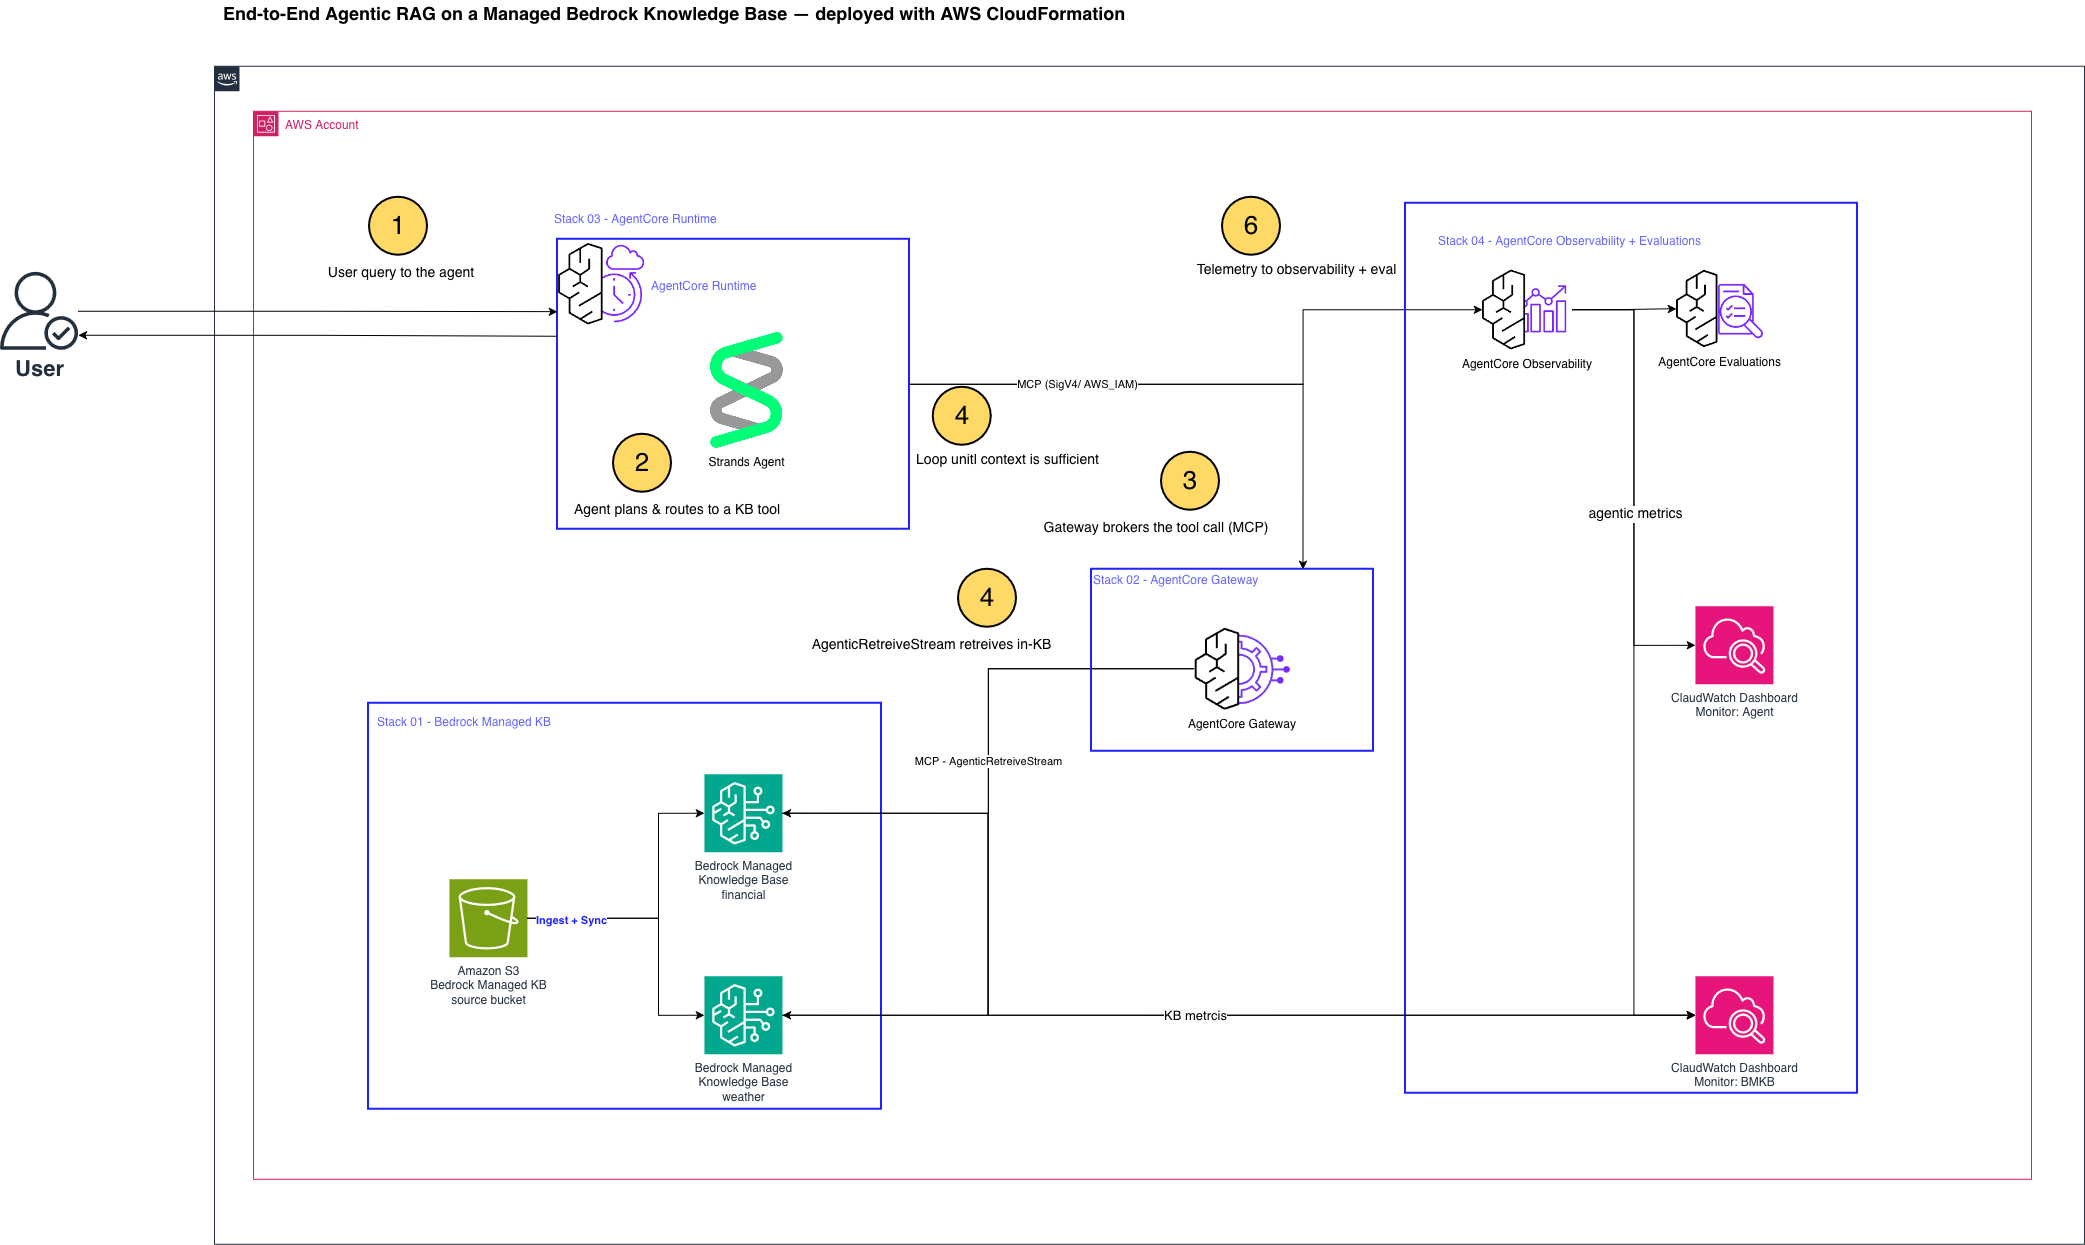Click the 'AgentCore Runtime' caption text
Viewport: 2085px width, 1245px height.
tap(703, 286)
